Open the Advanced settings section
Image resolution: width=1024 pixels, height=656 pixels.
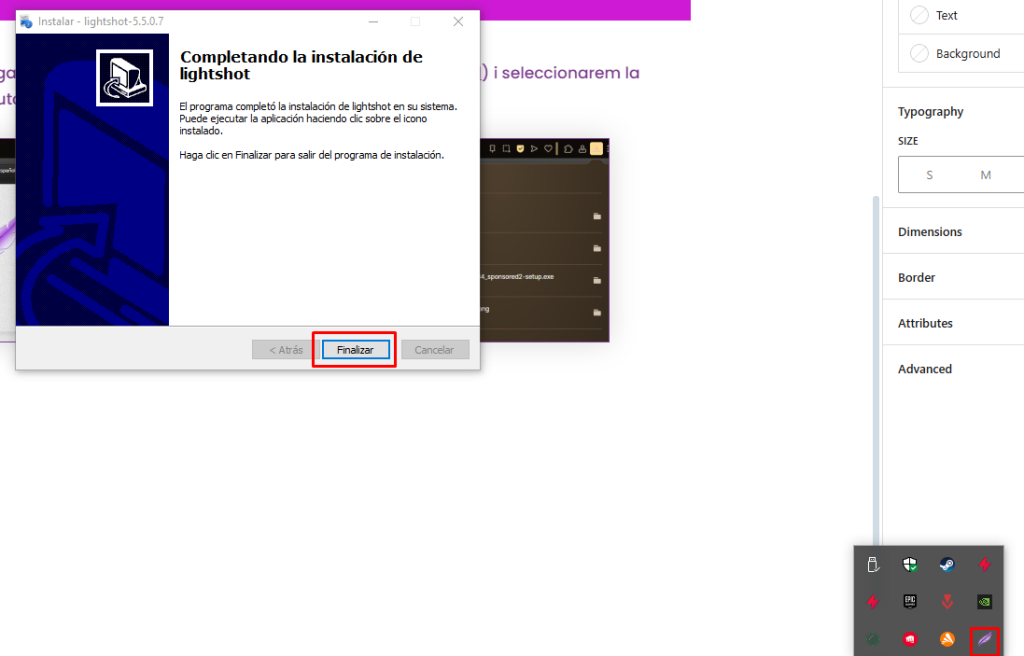[x=925, y=370]
